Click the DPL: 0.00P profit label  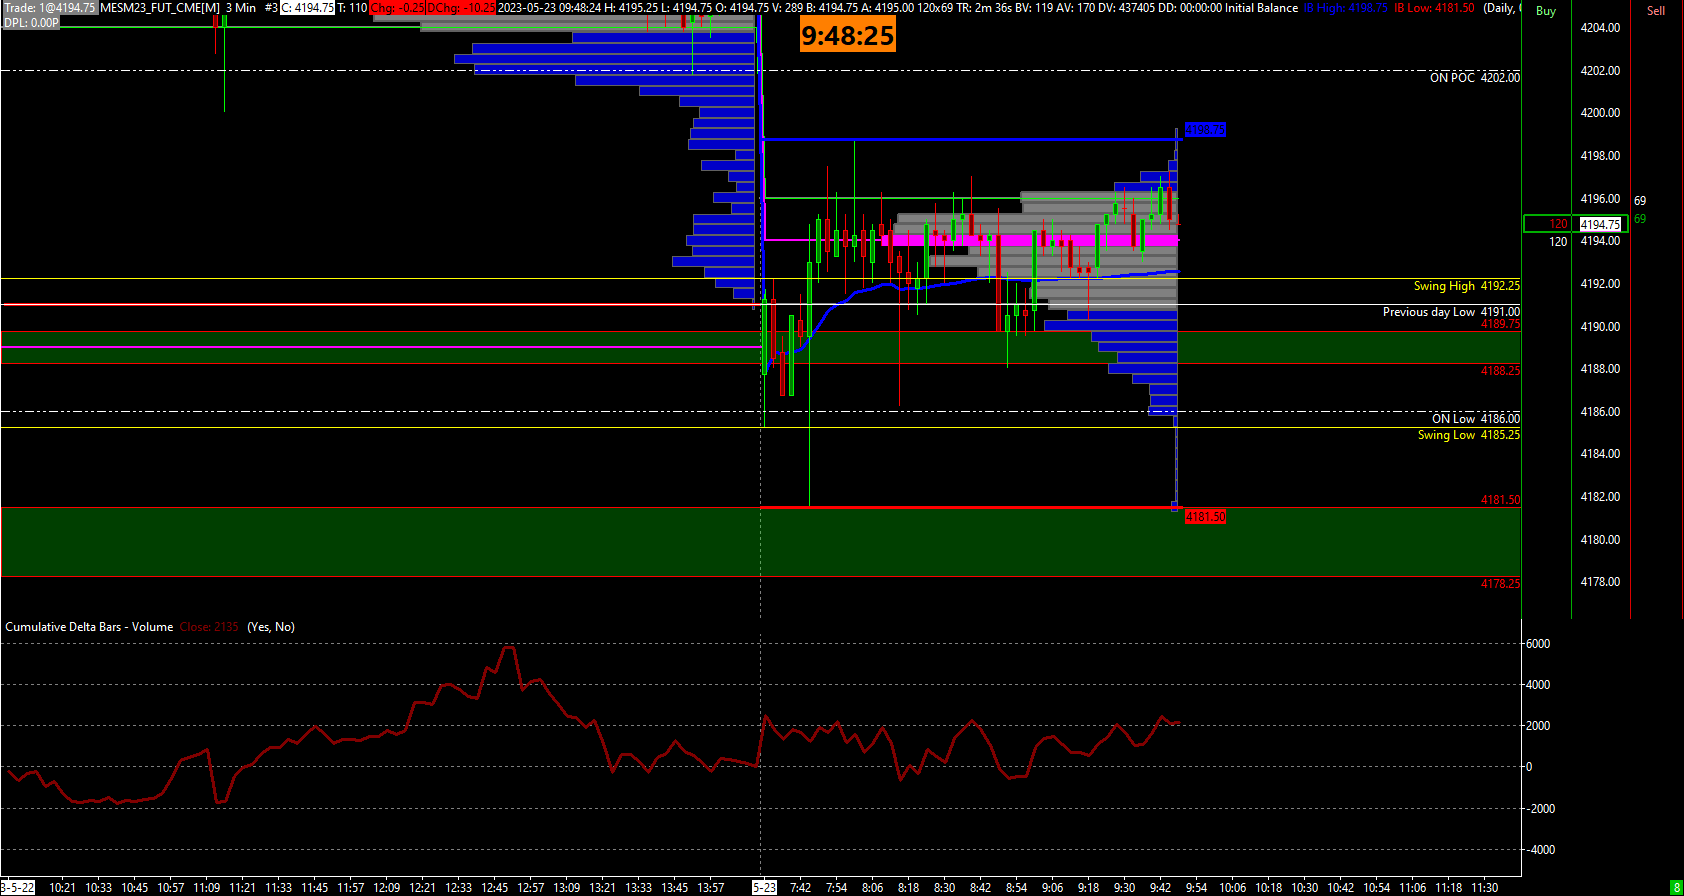click(31, 22)
